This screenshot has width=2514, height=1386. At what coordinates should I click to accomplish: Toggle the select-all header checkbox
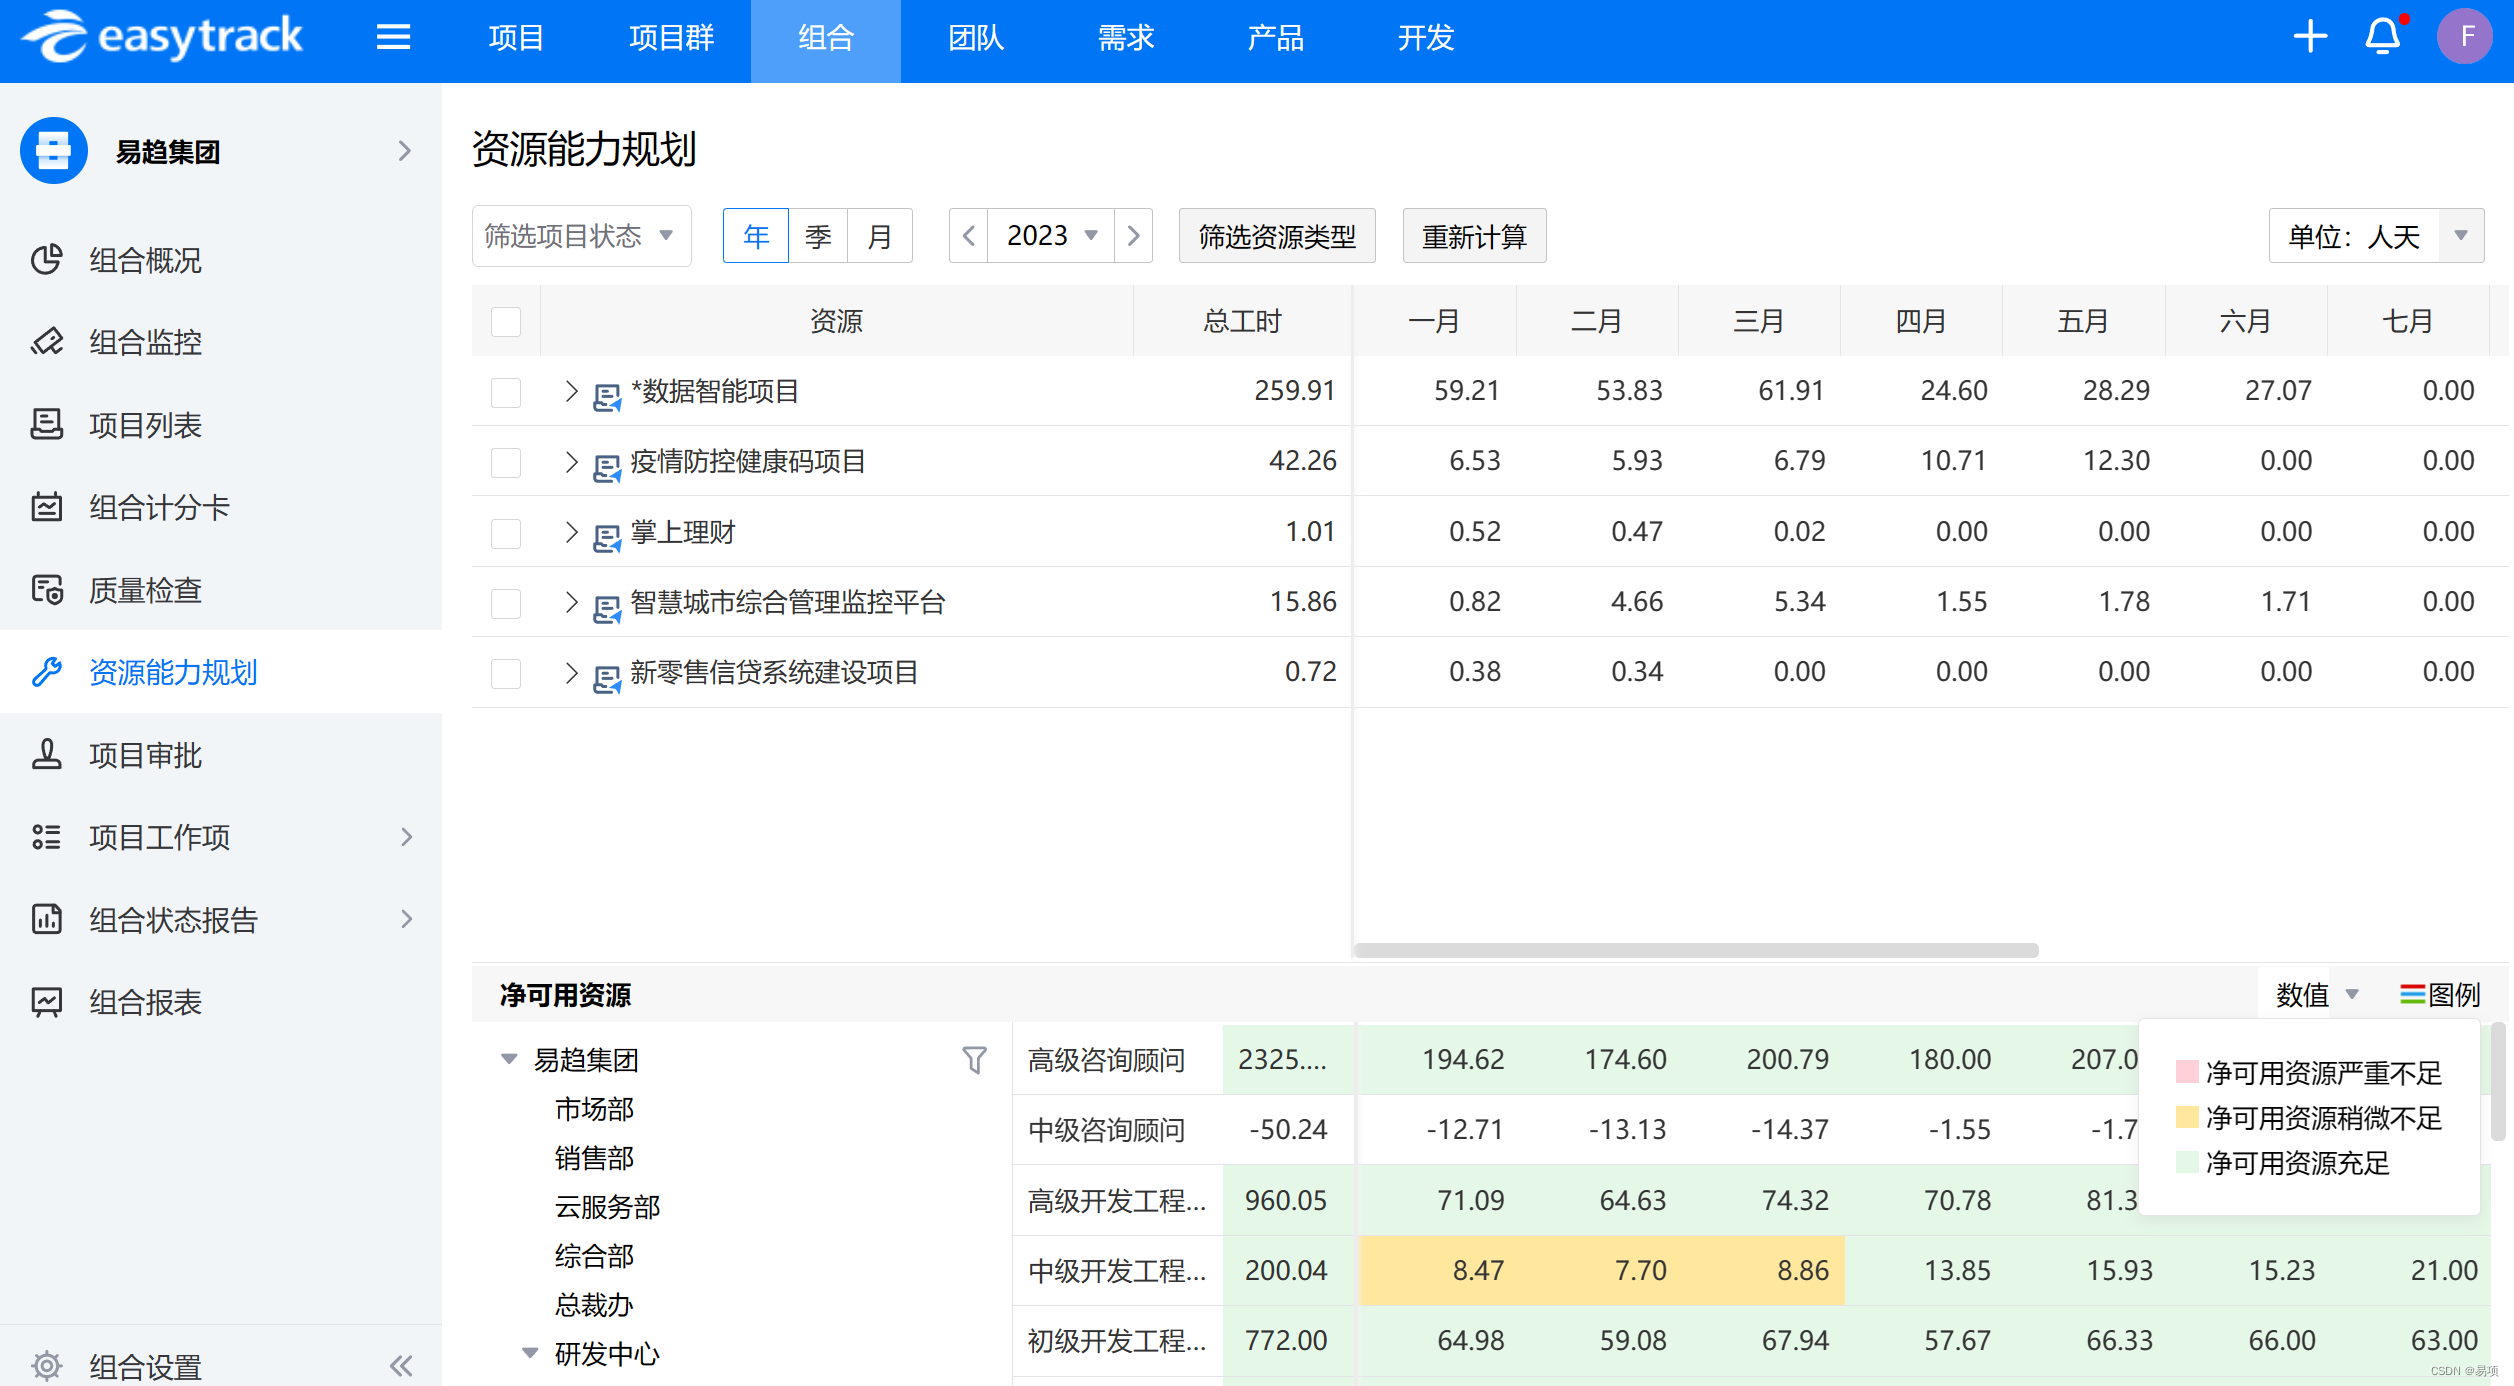(506, 322)
